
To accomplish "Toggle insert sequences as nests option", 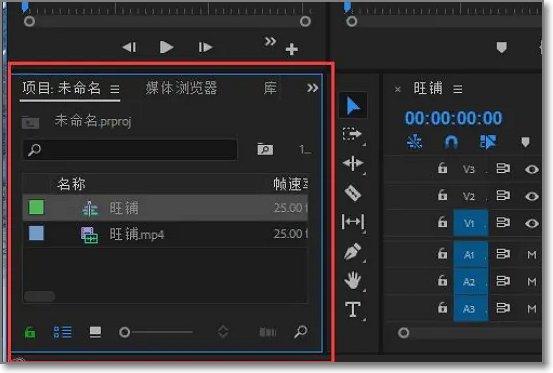I will (x=414, y=142).
